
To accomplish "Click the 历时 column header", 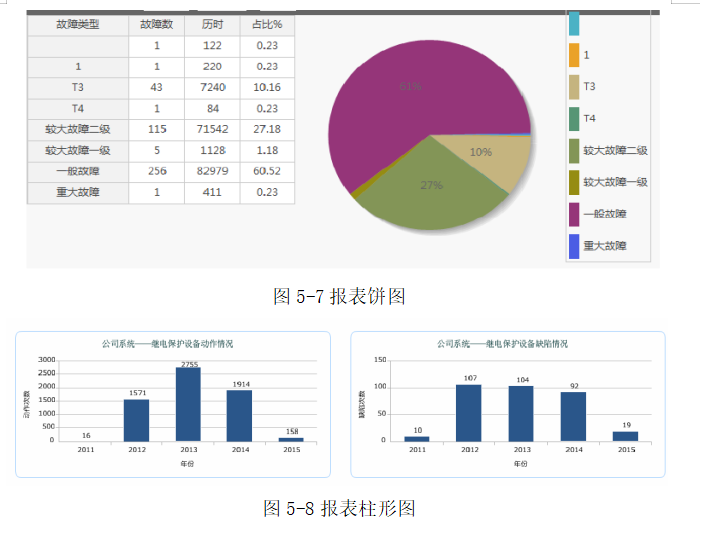I will 212,25.
